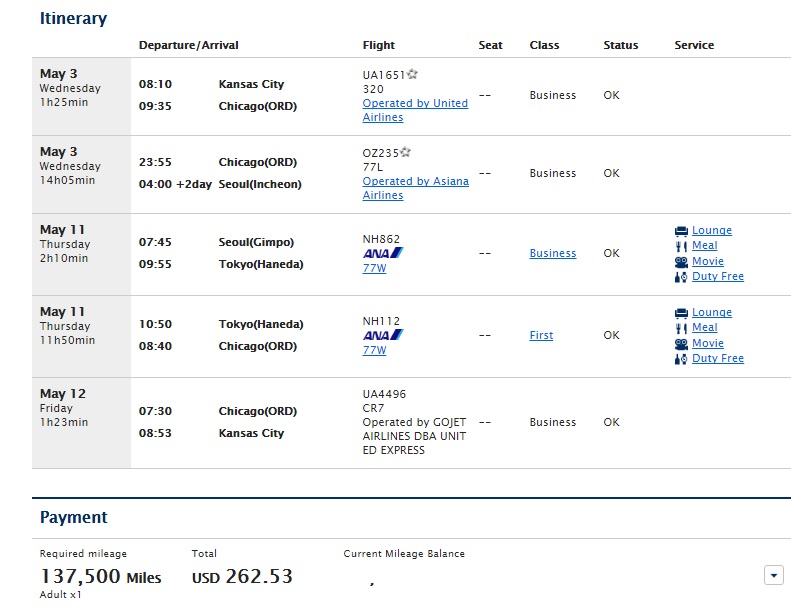The image size is (791, 611).
Task: Click the Meal fork-knife icon for NH112
Action: pos(681,328)
